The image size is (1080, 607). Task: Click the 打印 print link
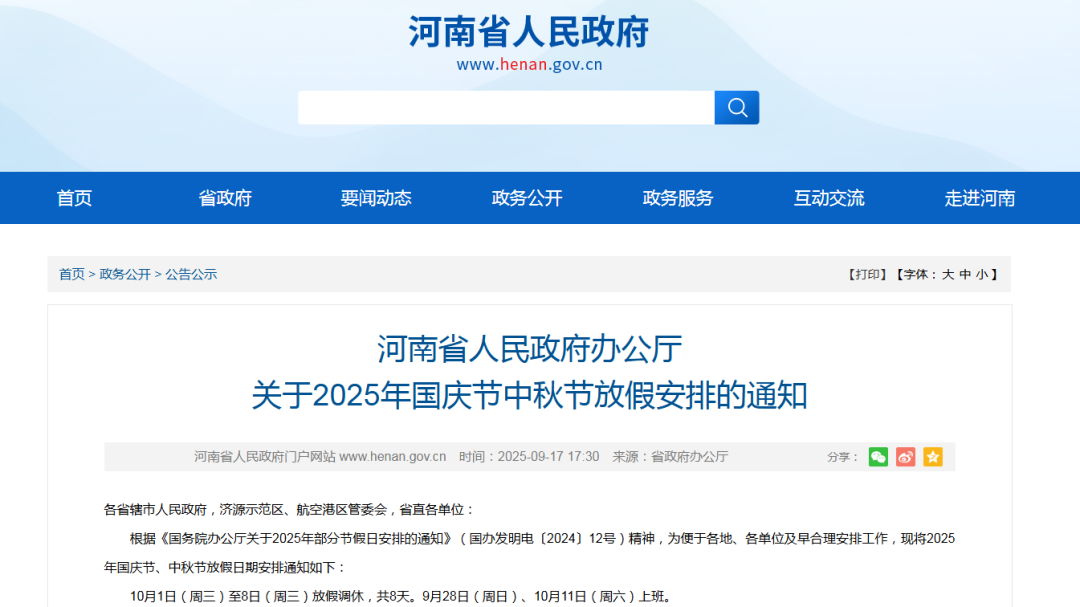coord(867,274)
